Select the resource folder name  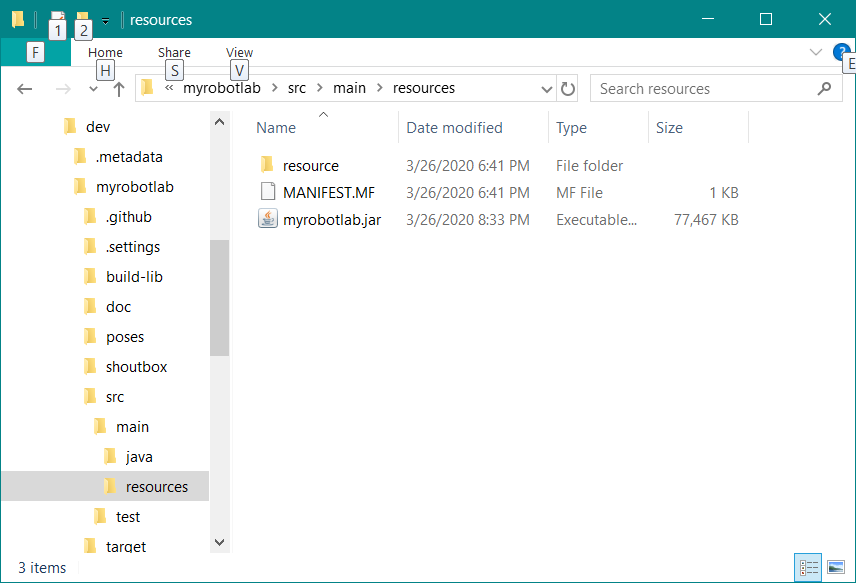311,166
